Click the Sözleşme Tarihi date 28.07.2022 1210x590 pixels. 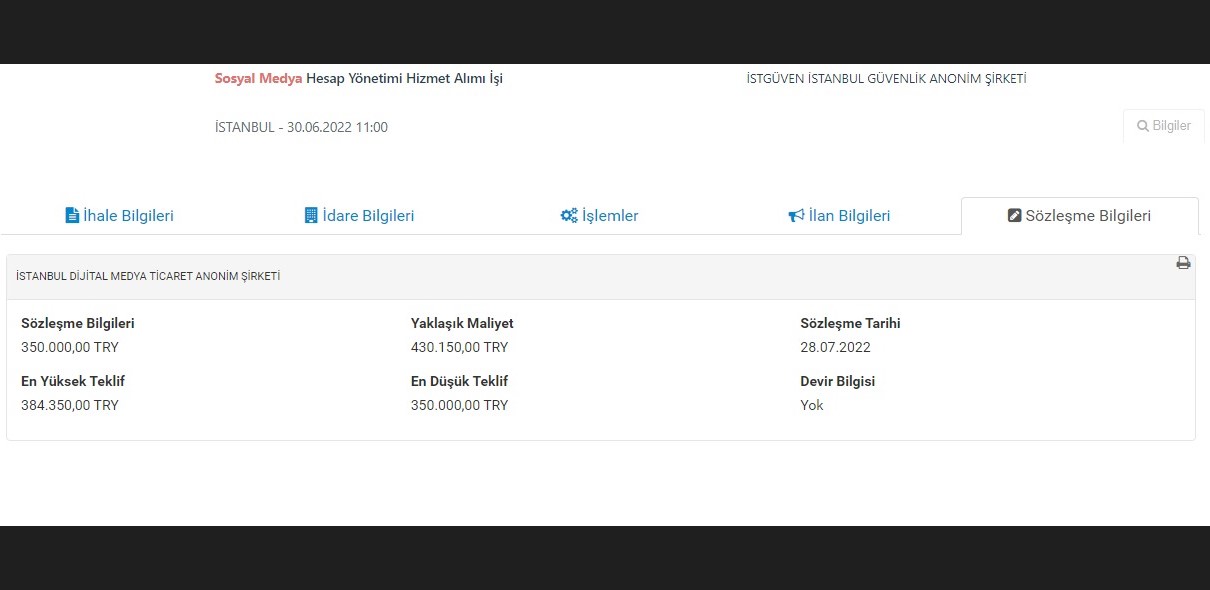point(835,347)
